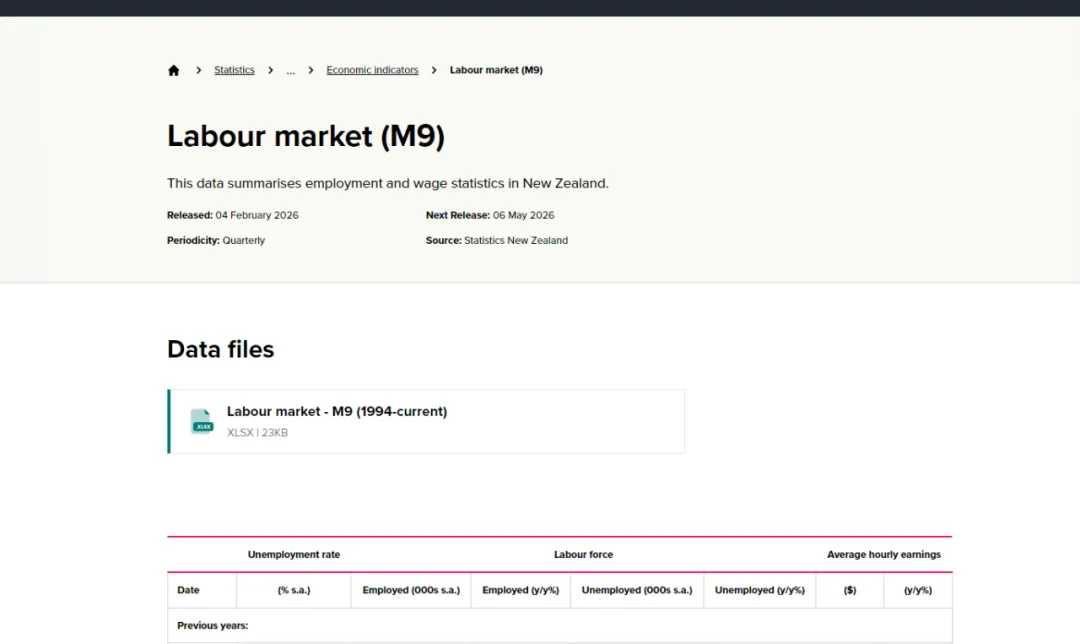
Task: Click the (% s.a.) column header
Action: pos(294,590)
